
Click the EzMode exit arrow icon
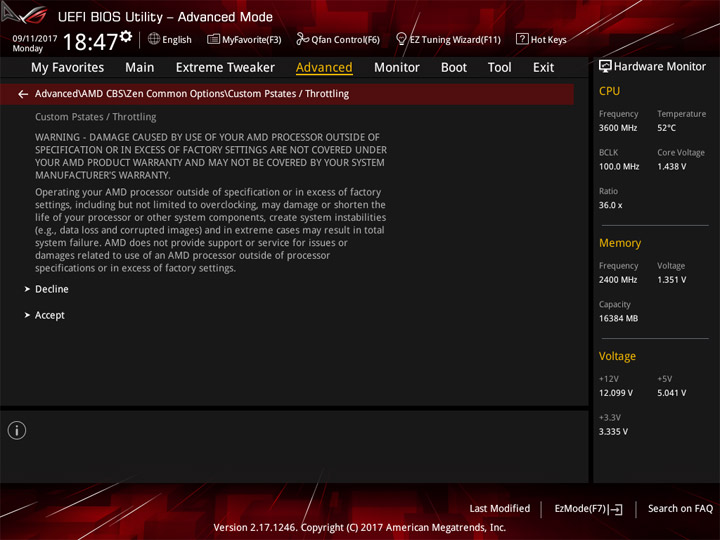click(616, 509)
